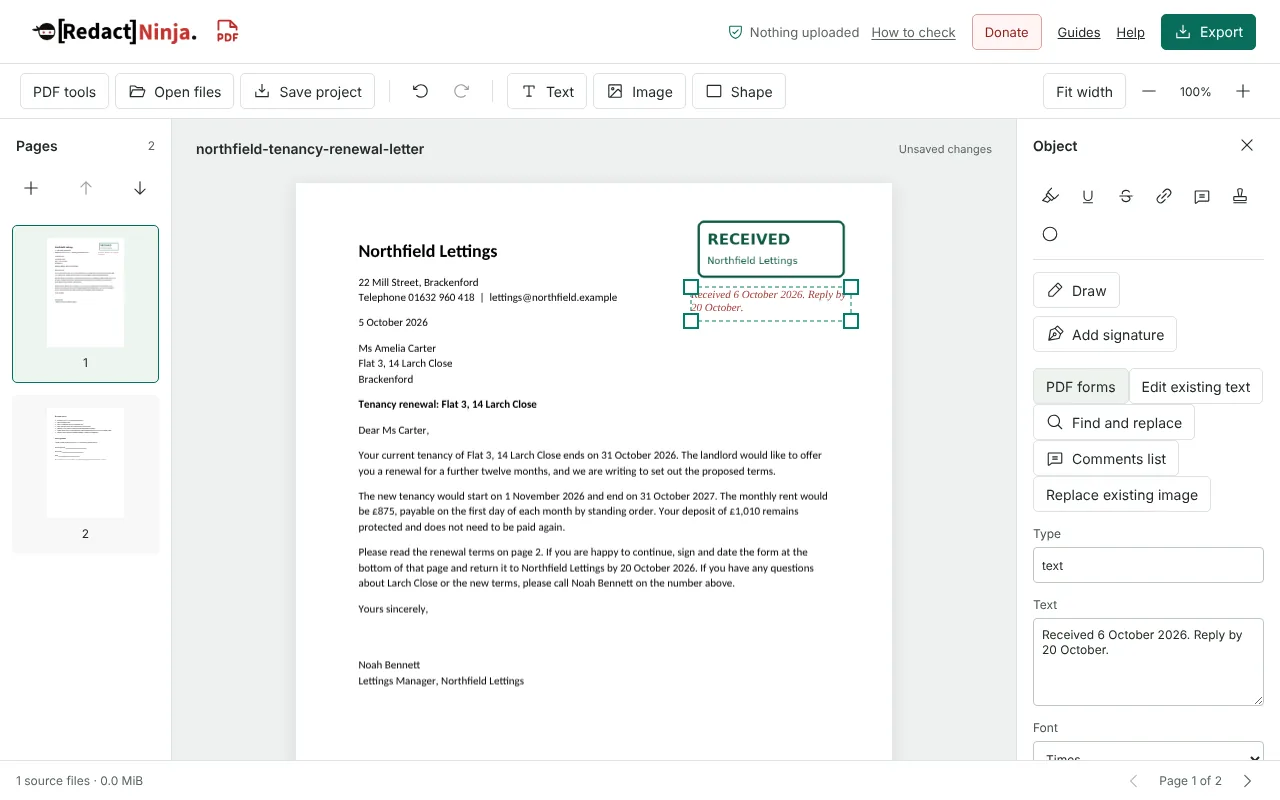This screenshot has height=800, width=1280.
Task: Add a comment with the speech bubble tool
Action: 1202,196
